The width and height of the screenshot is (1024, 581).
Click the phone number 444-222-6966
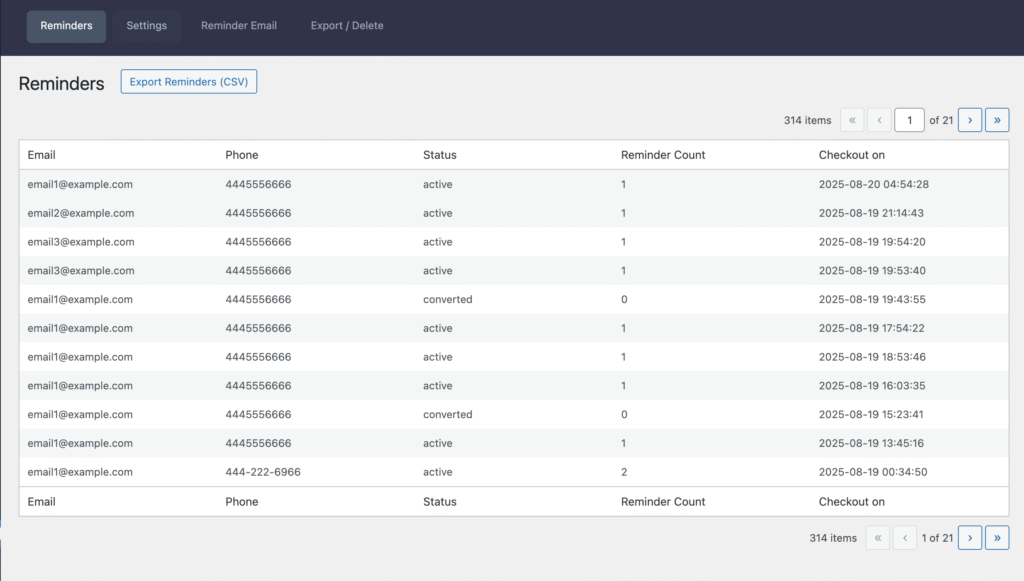click(263, 472)
